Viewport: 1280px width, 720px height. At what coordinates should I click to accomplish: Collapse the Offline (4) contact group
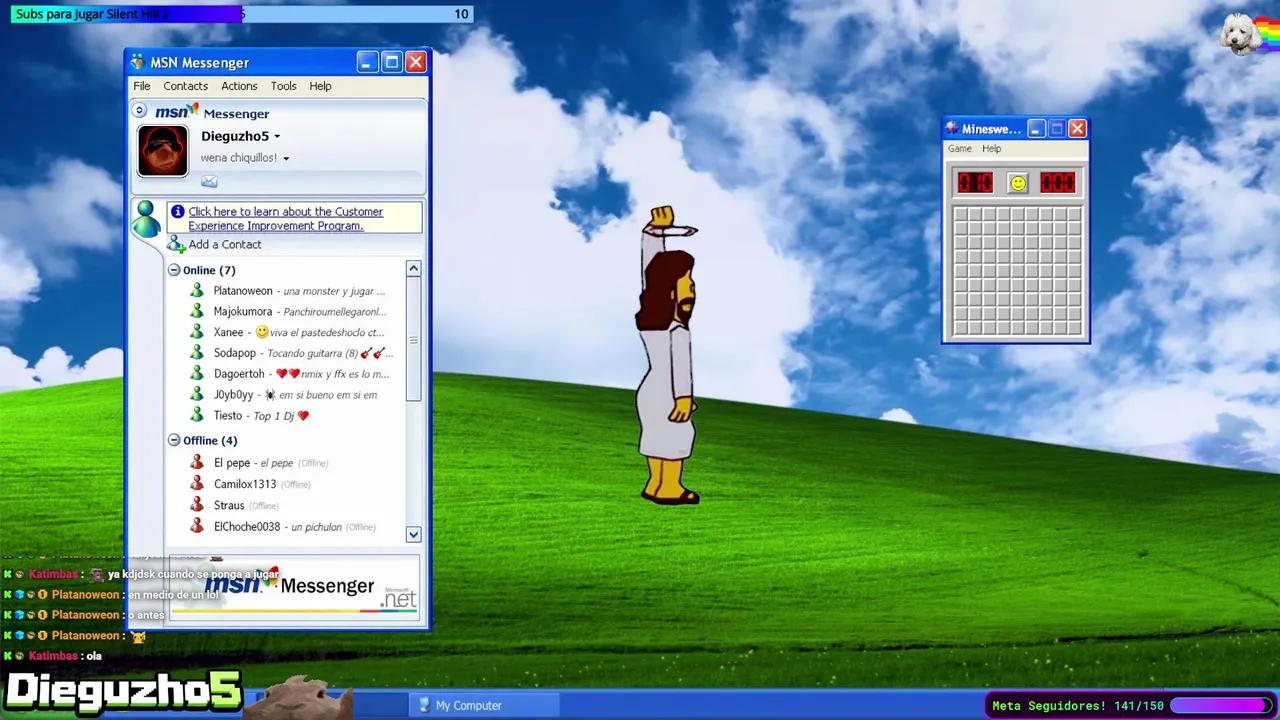click(x=174, y=440)
